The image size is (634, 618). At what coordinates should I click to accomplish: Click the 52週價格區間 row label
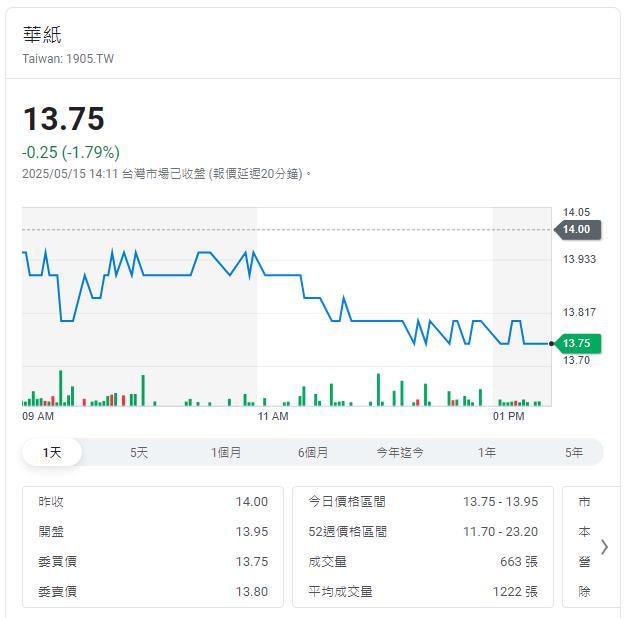tap(348, 532)
